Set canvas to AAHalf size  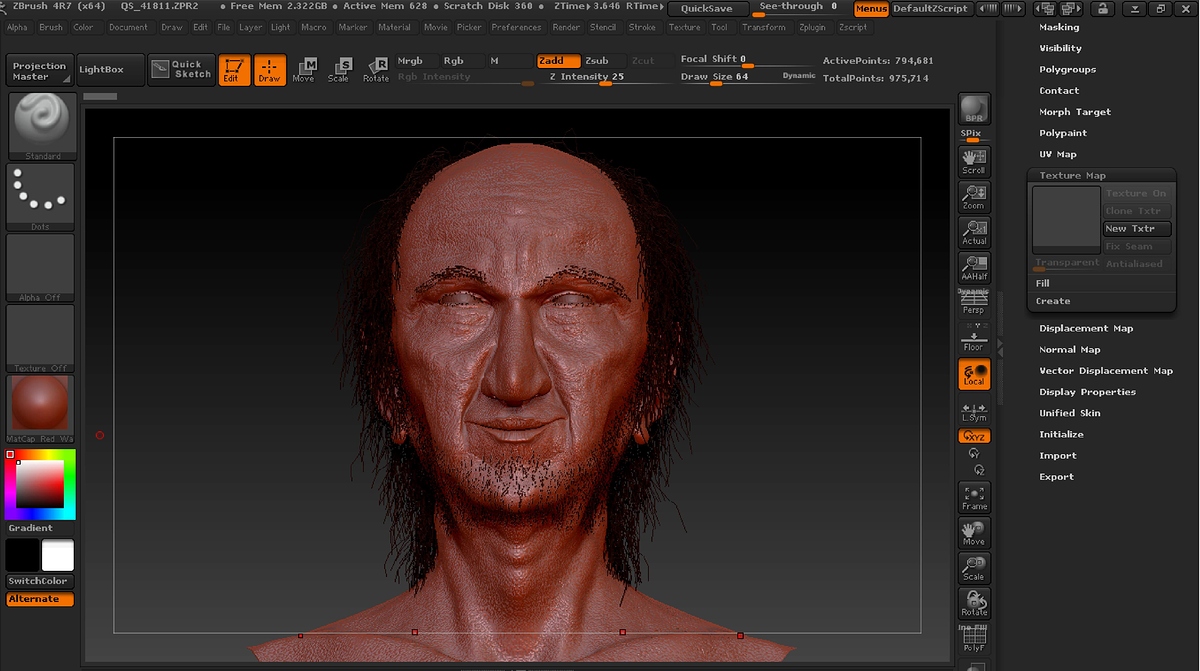[974, 268]
